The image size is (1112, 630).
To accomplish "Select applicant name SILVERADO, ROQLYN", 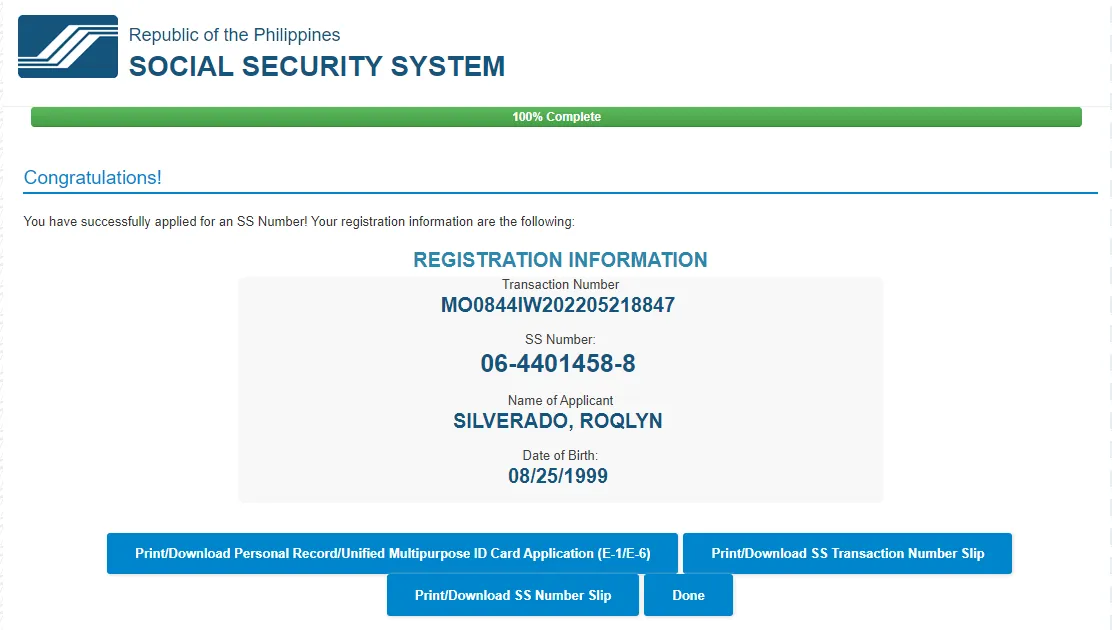I will point(558,421).
